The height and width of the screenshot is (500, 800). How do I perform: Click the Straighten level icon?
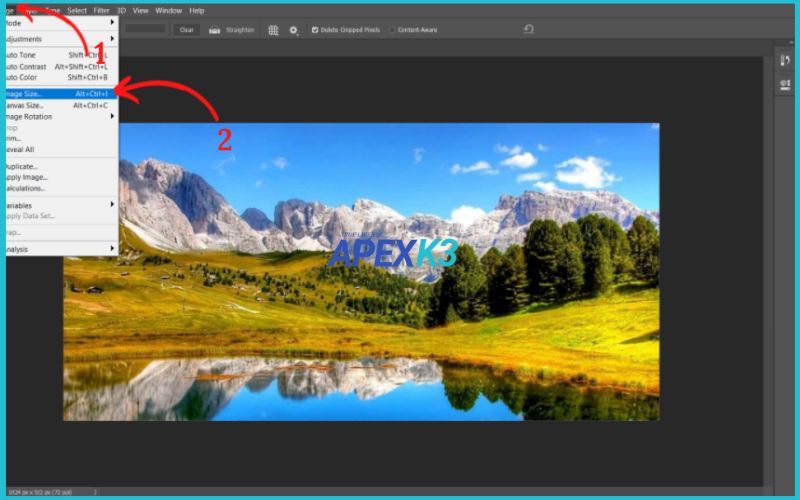point(214,30)
